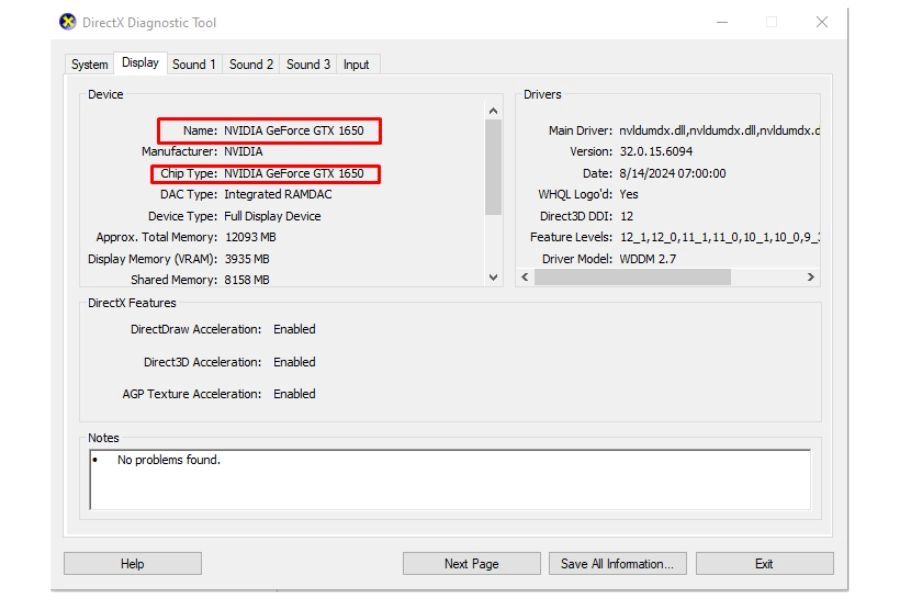Click the No problems found note
This screenshot has width=900, height=600.
169,460
